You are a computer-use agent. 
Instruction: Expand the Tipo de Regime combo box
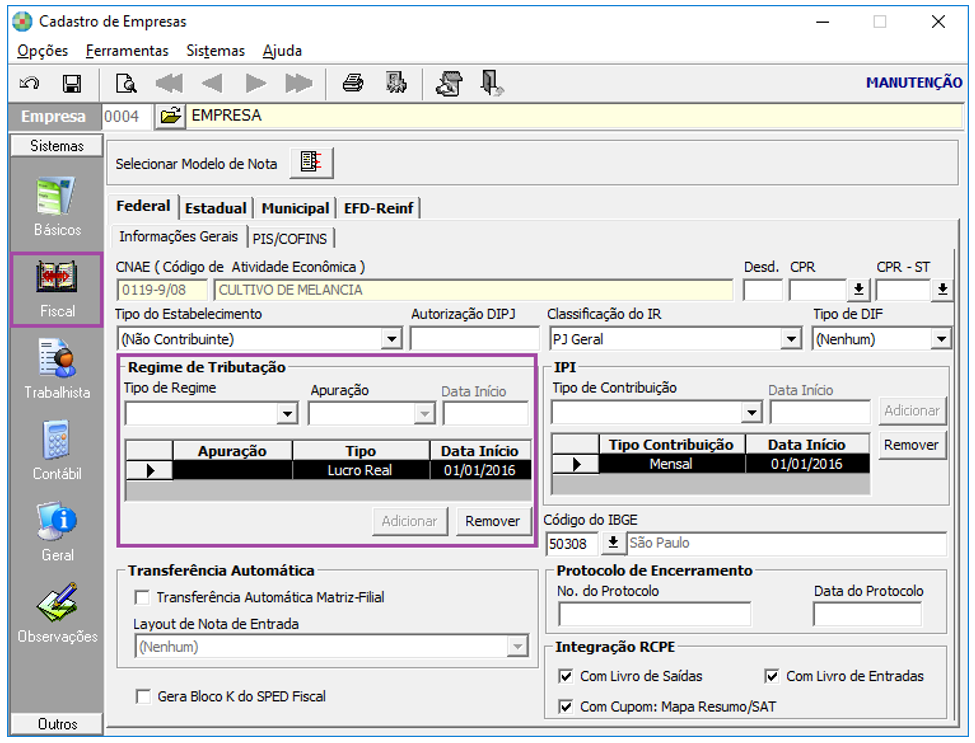[x=288, y=414]
